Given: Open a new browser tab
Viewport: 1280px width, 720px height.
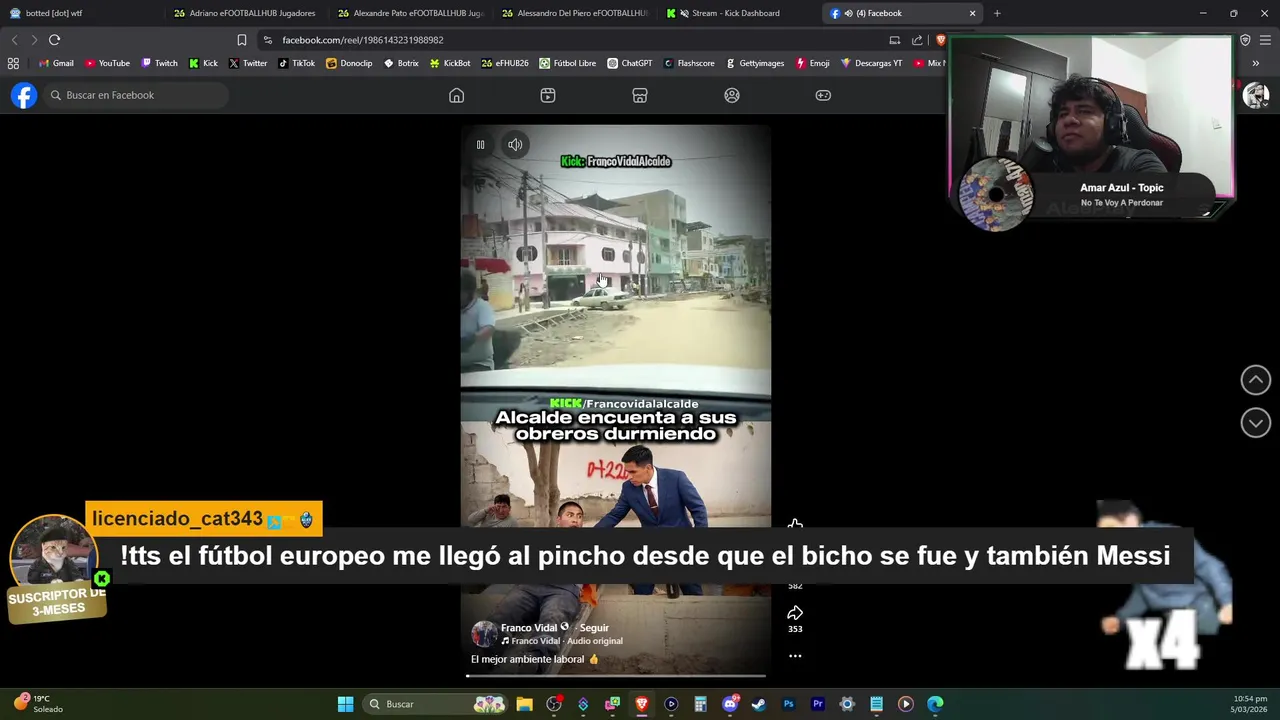Looking at the screenshot, I should coord(997,13).
